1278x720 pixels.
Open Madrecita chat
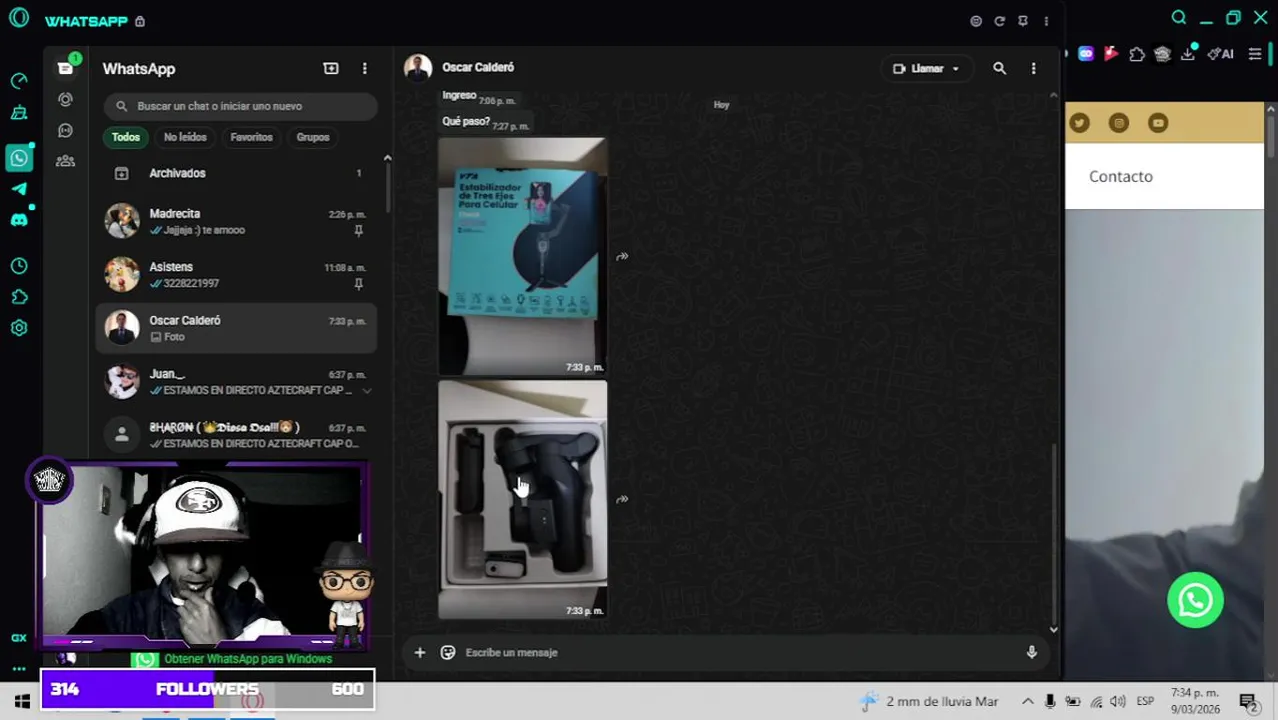click(x=236, y=221)
